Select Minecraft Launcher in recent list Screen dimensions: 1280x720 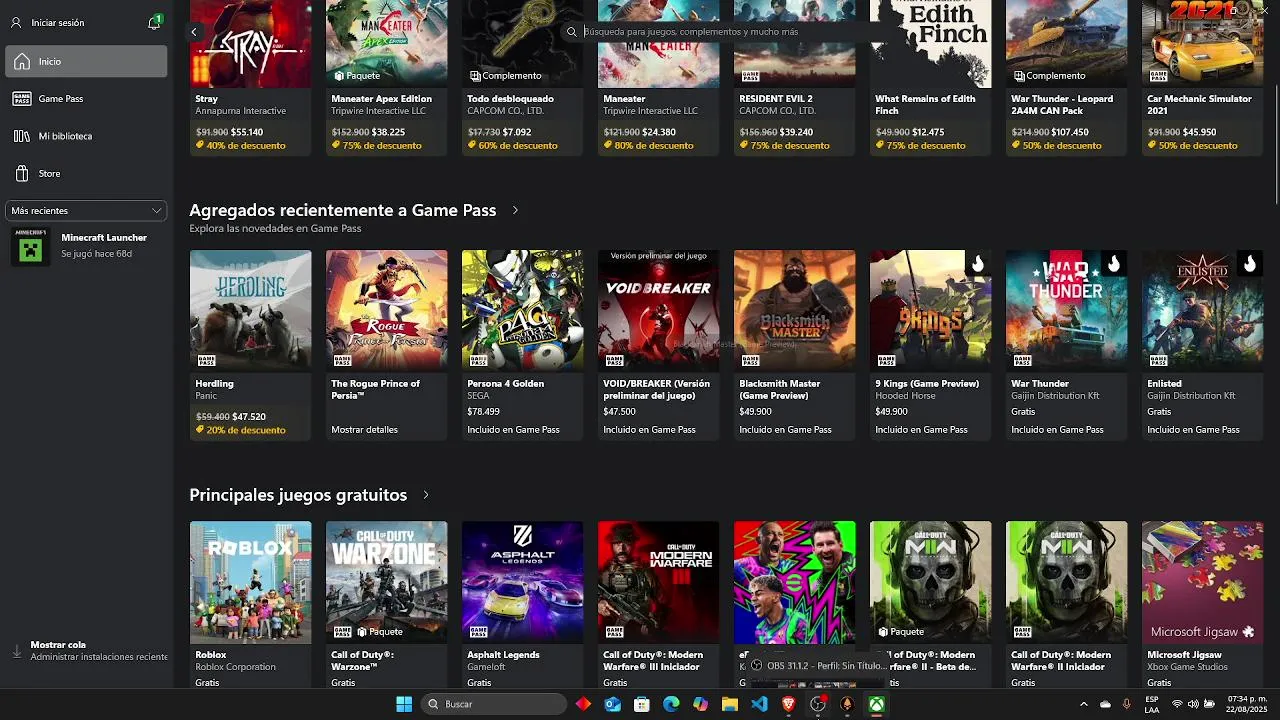(87, 246)
